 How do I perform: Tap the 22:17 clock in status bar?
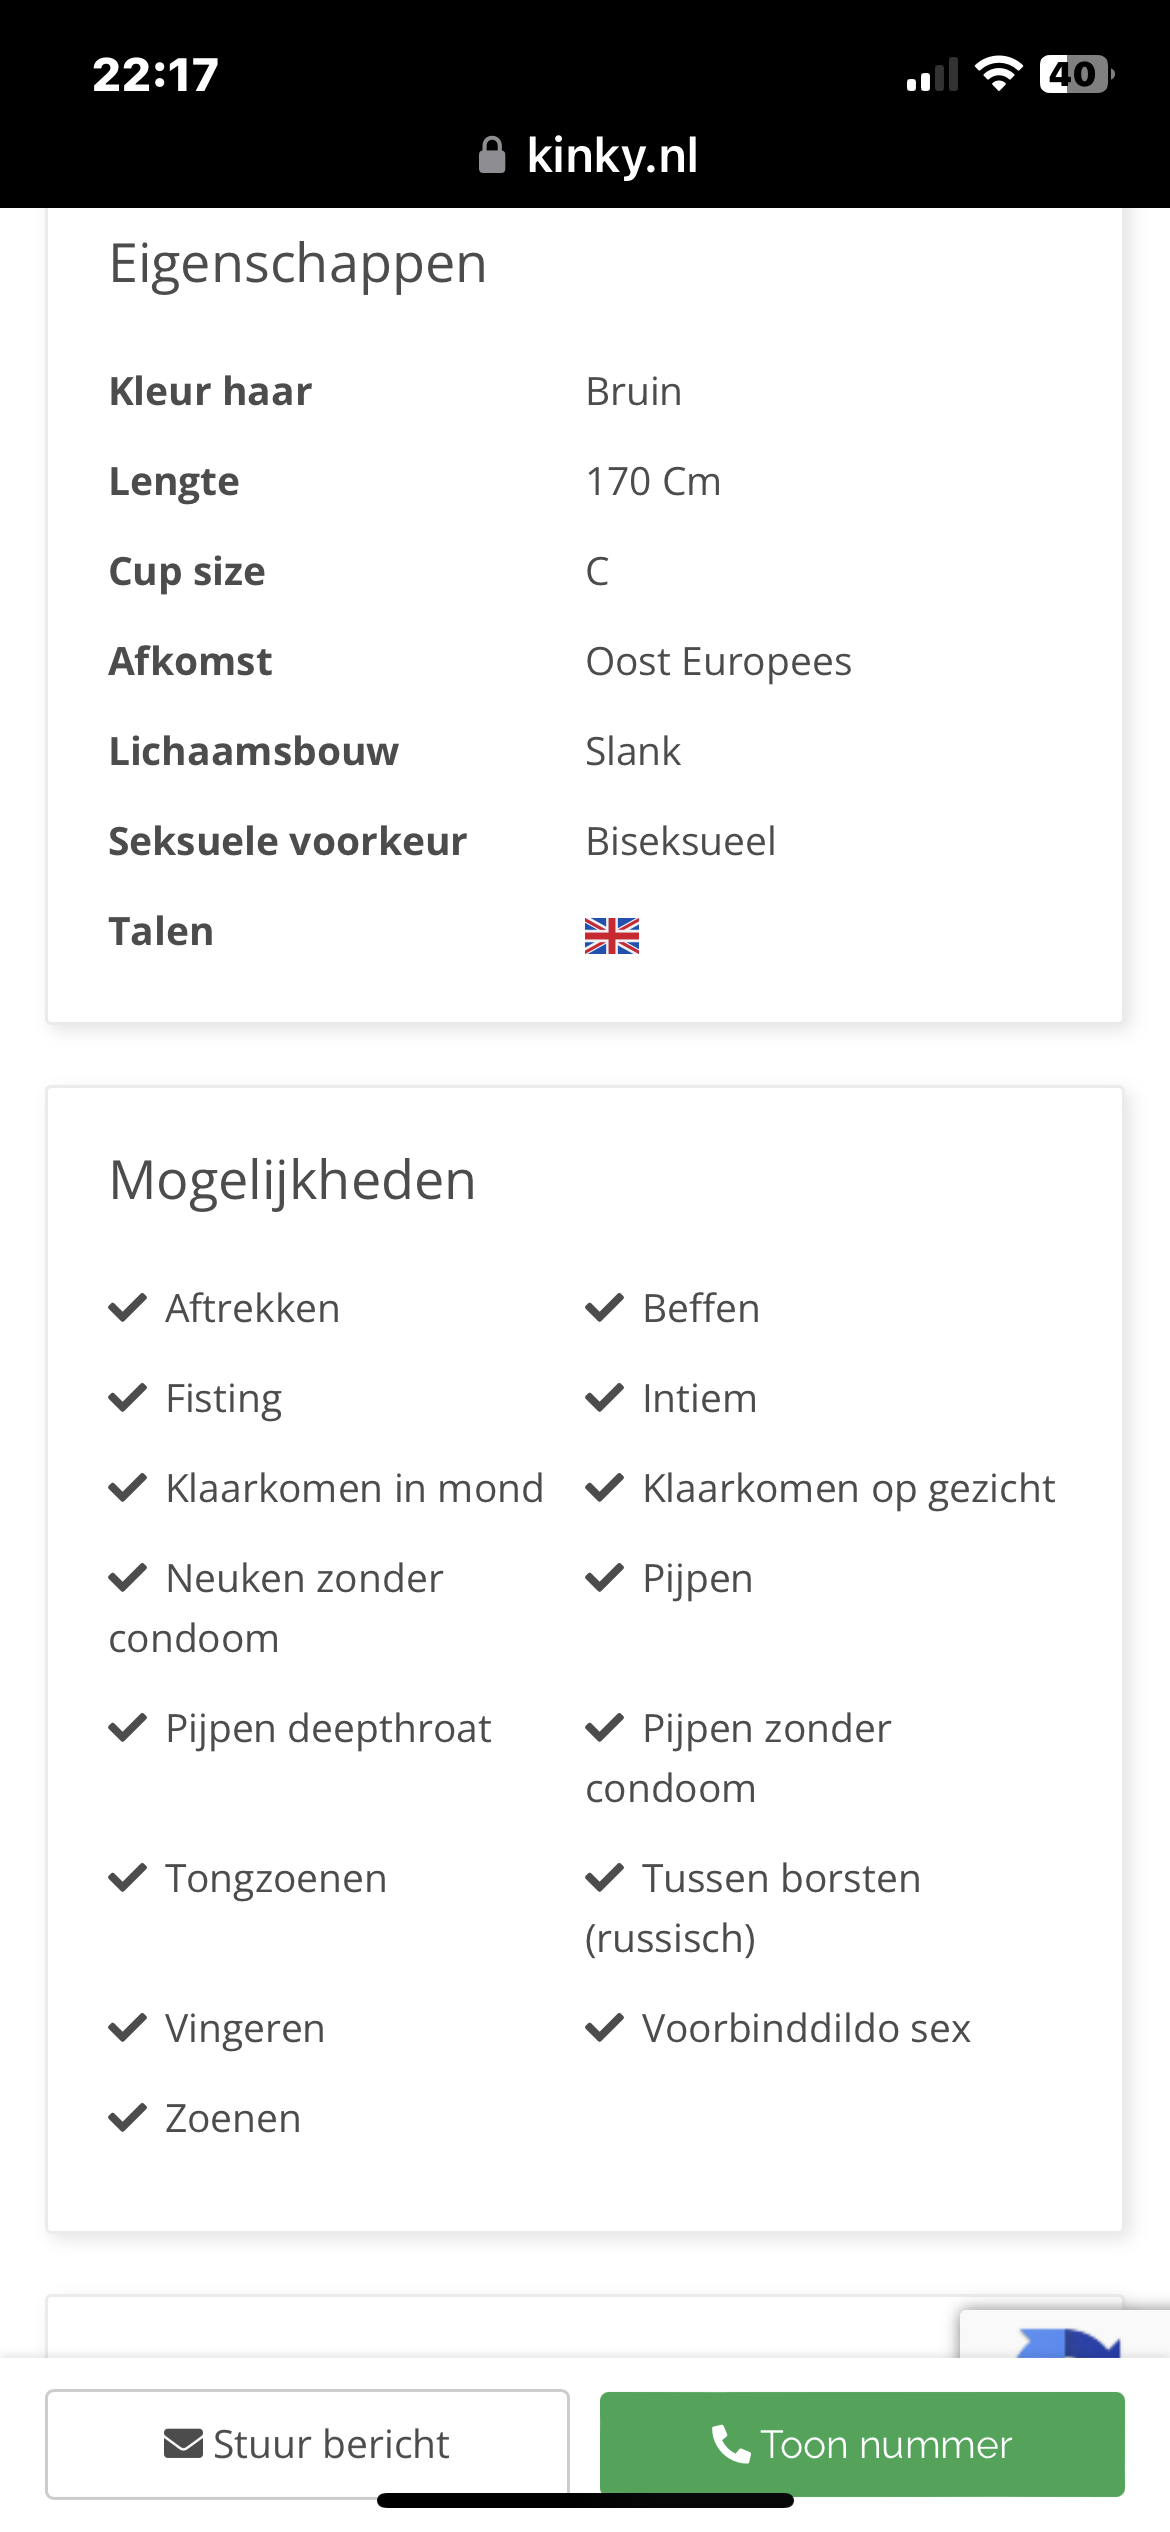click(x=156, y=75)
